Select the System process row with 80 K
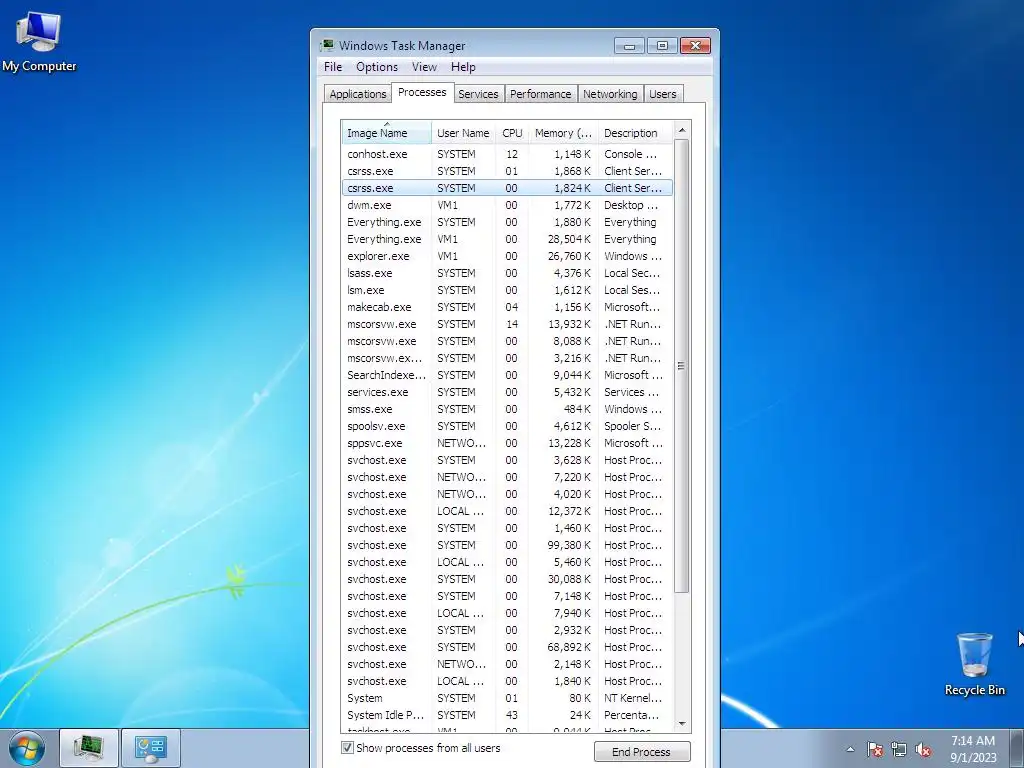The width and height of the screenshot is (1024, 768). [x=507, y=698]
